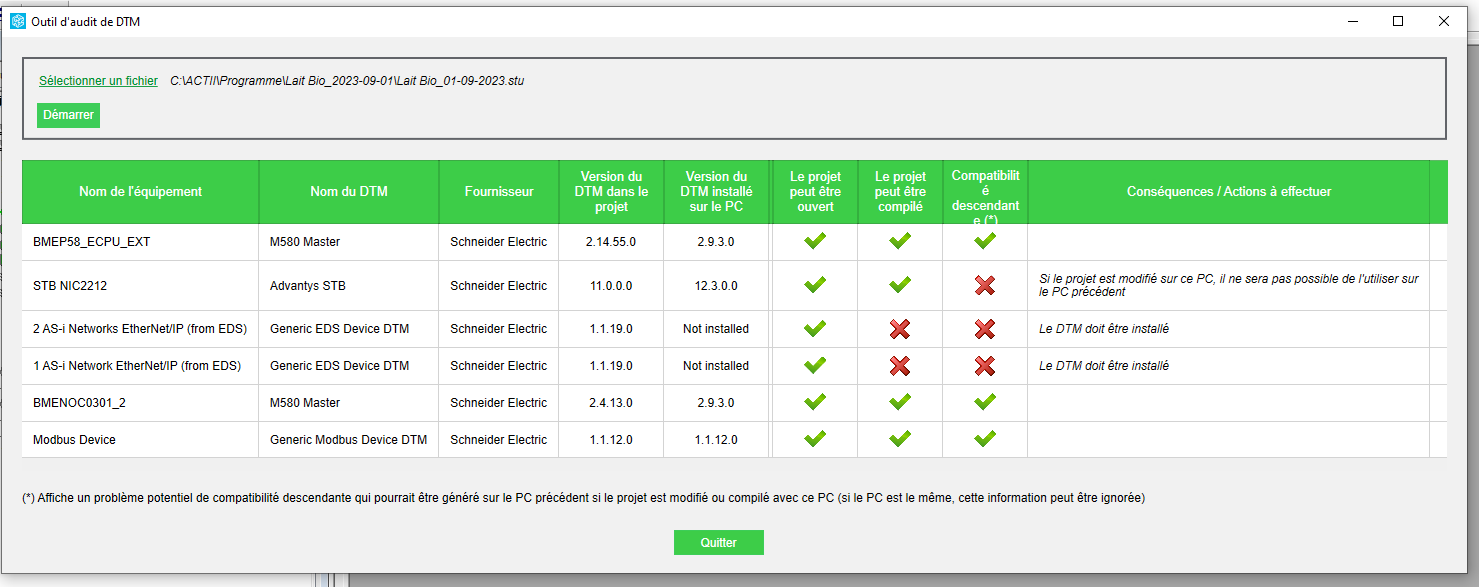
Task: Maximize the DTM audit tool window
Action: pos(1398,21)
